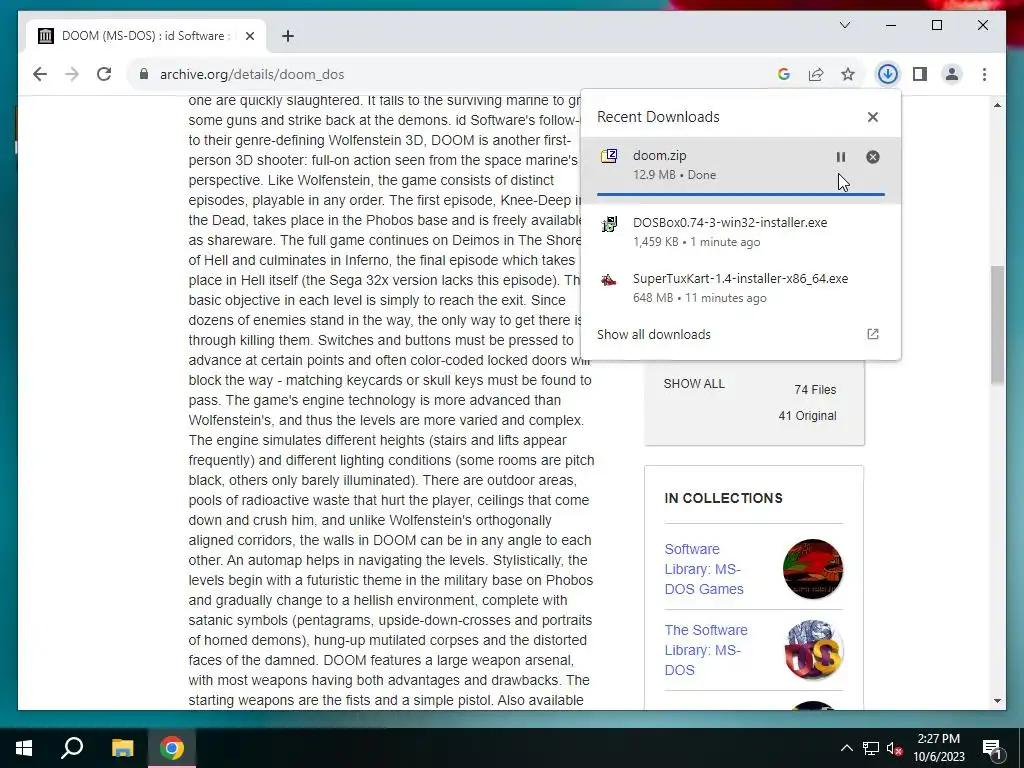Cancel the doom.zip download
The height and width of the screenshot is (768, 1024).
[872, 157]
